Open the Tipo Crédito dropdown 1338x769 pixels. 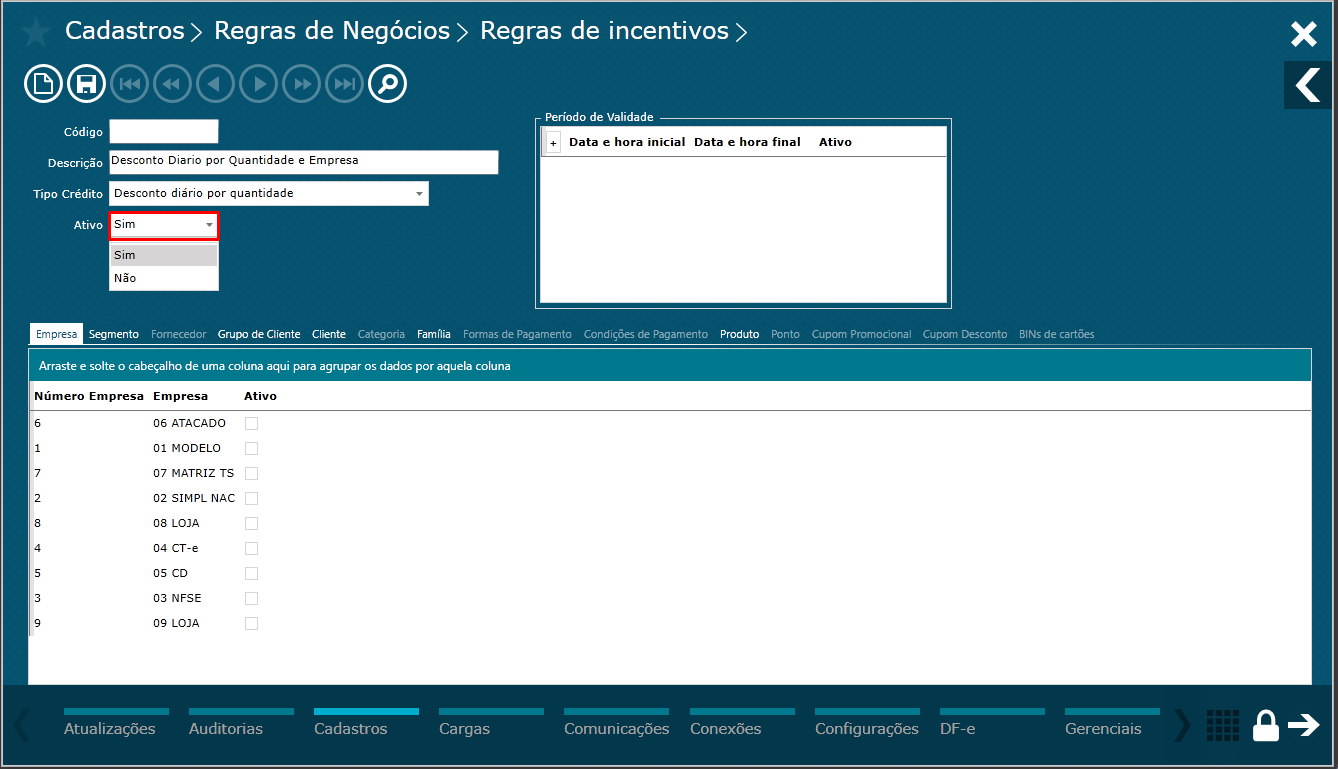coord(269,193)
